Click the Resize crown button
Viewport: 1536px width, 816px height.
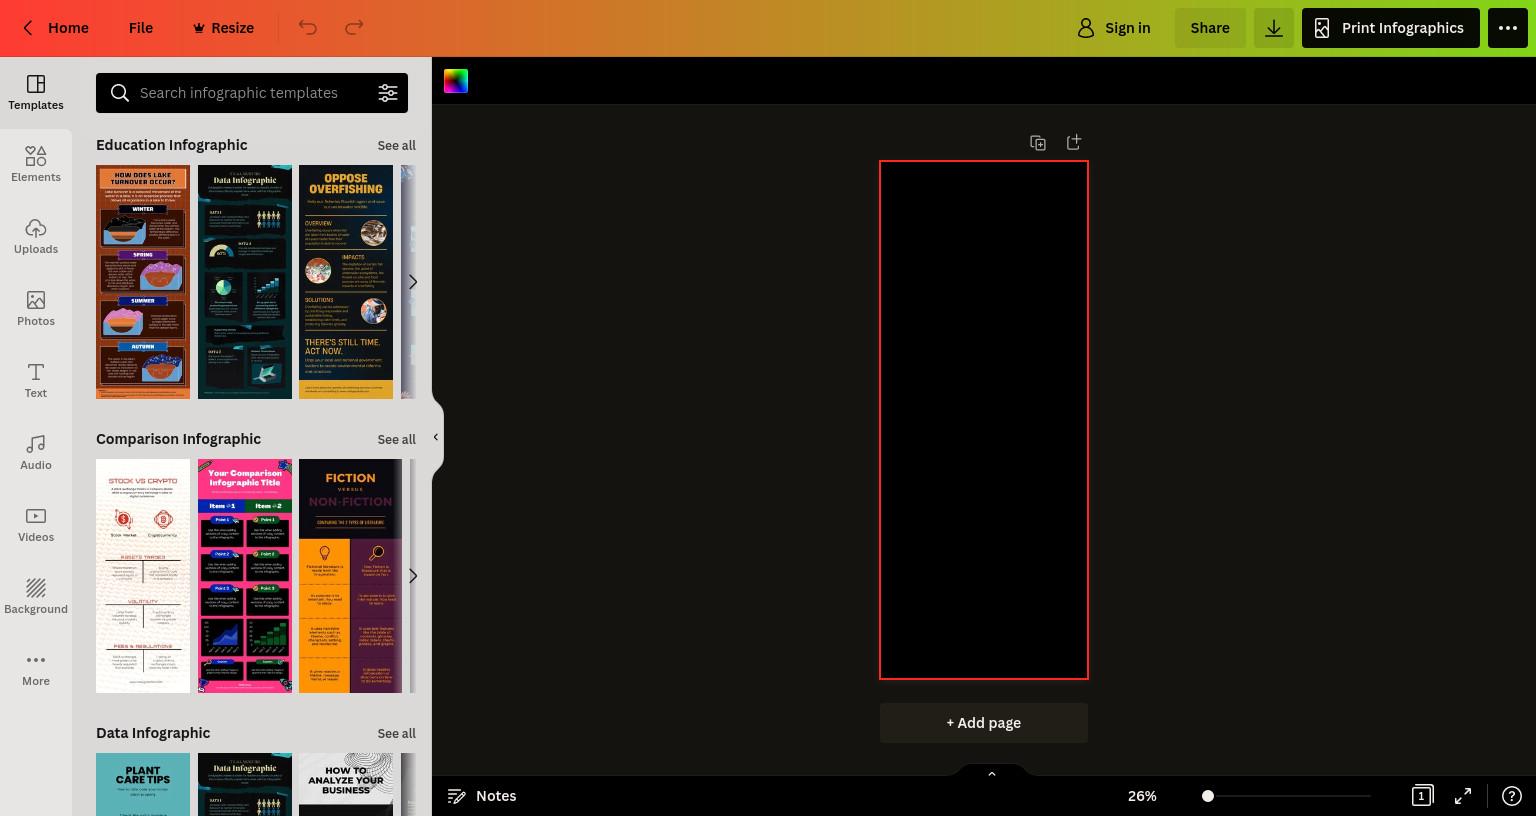[223, 28]
